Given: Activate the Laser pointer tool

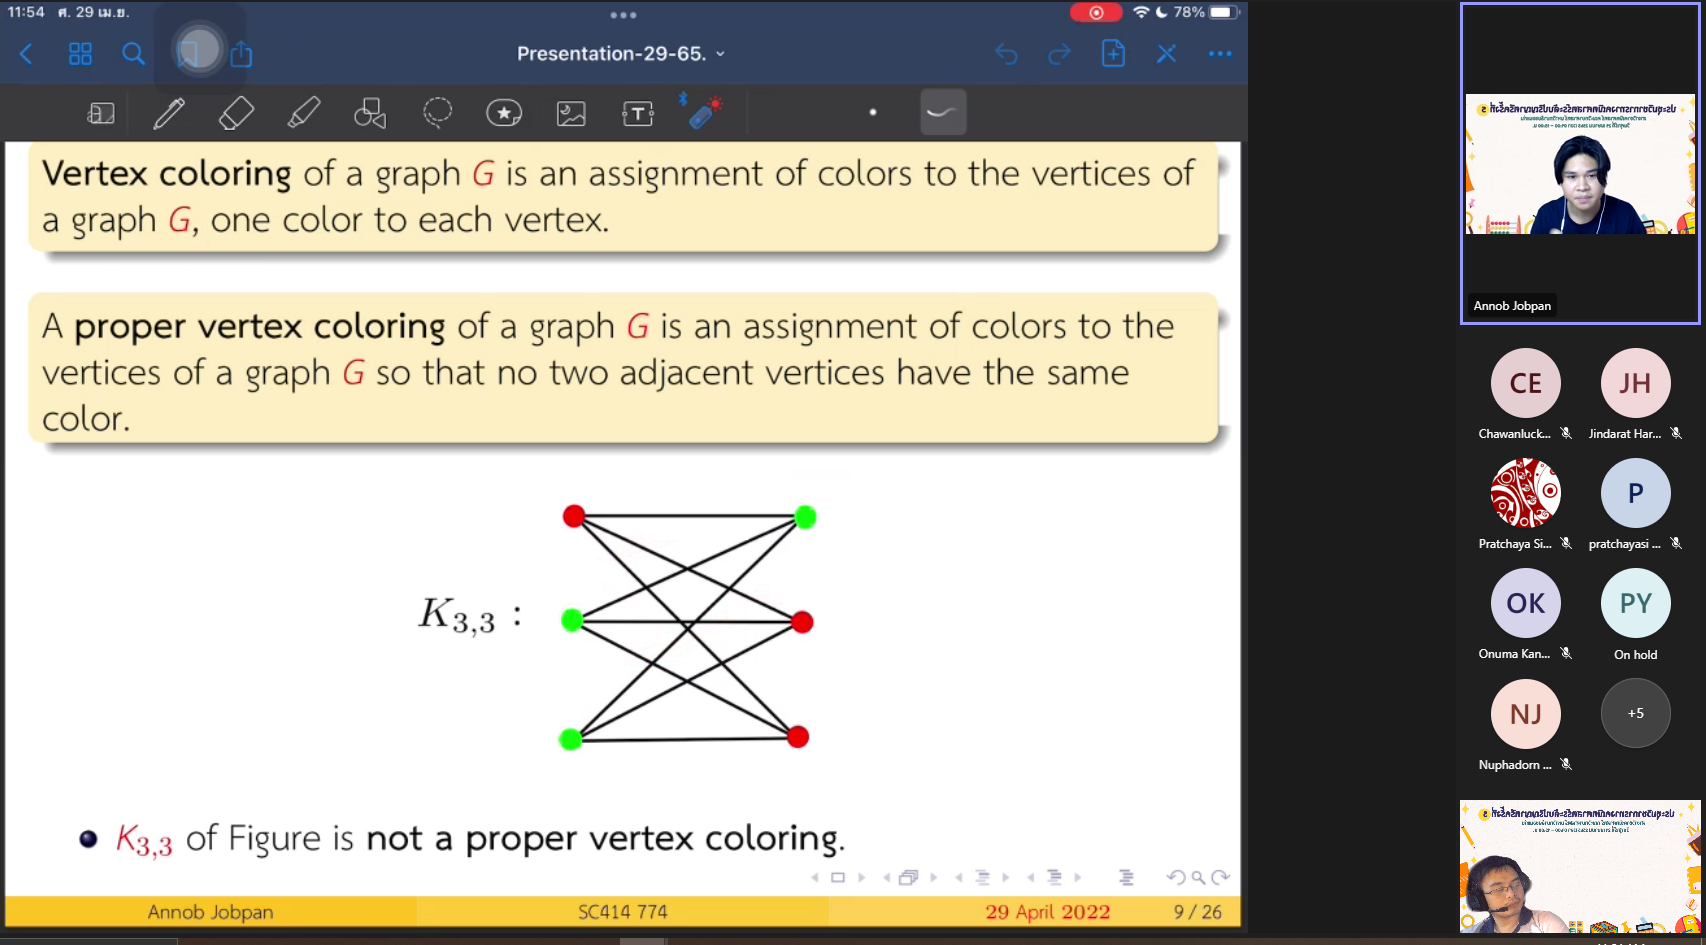Looking at the screenshot, I should 705,112.
